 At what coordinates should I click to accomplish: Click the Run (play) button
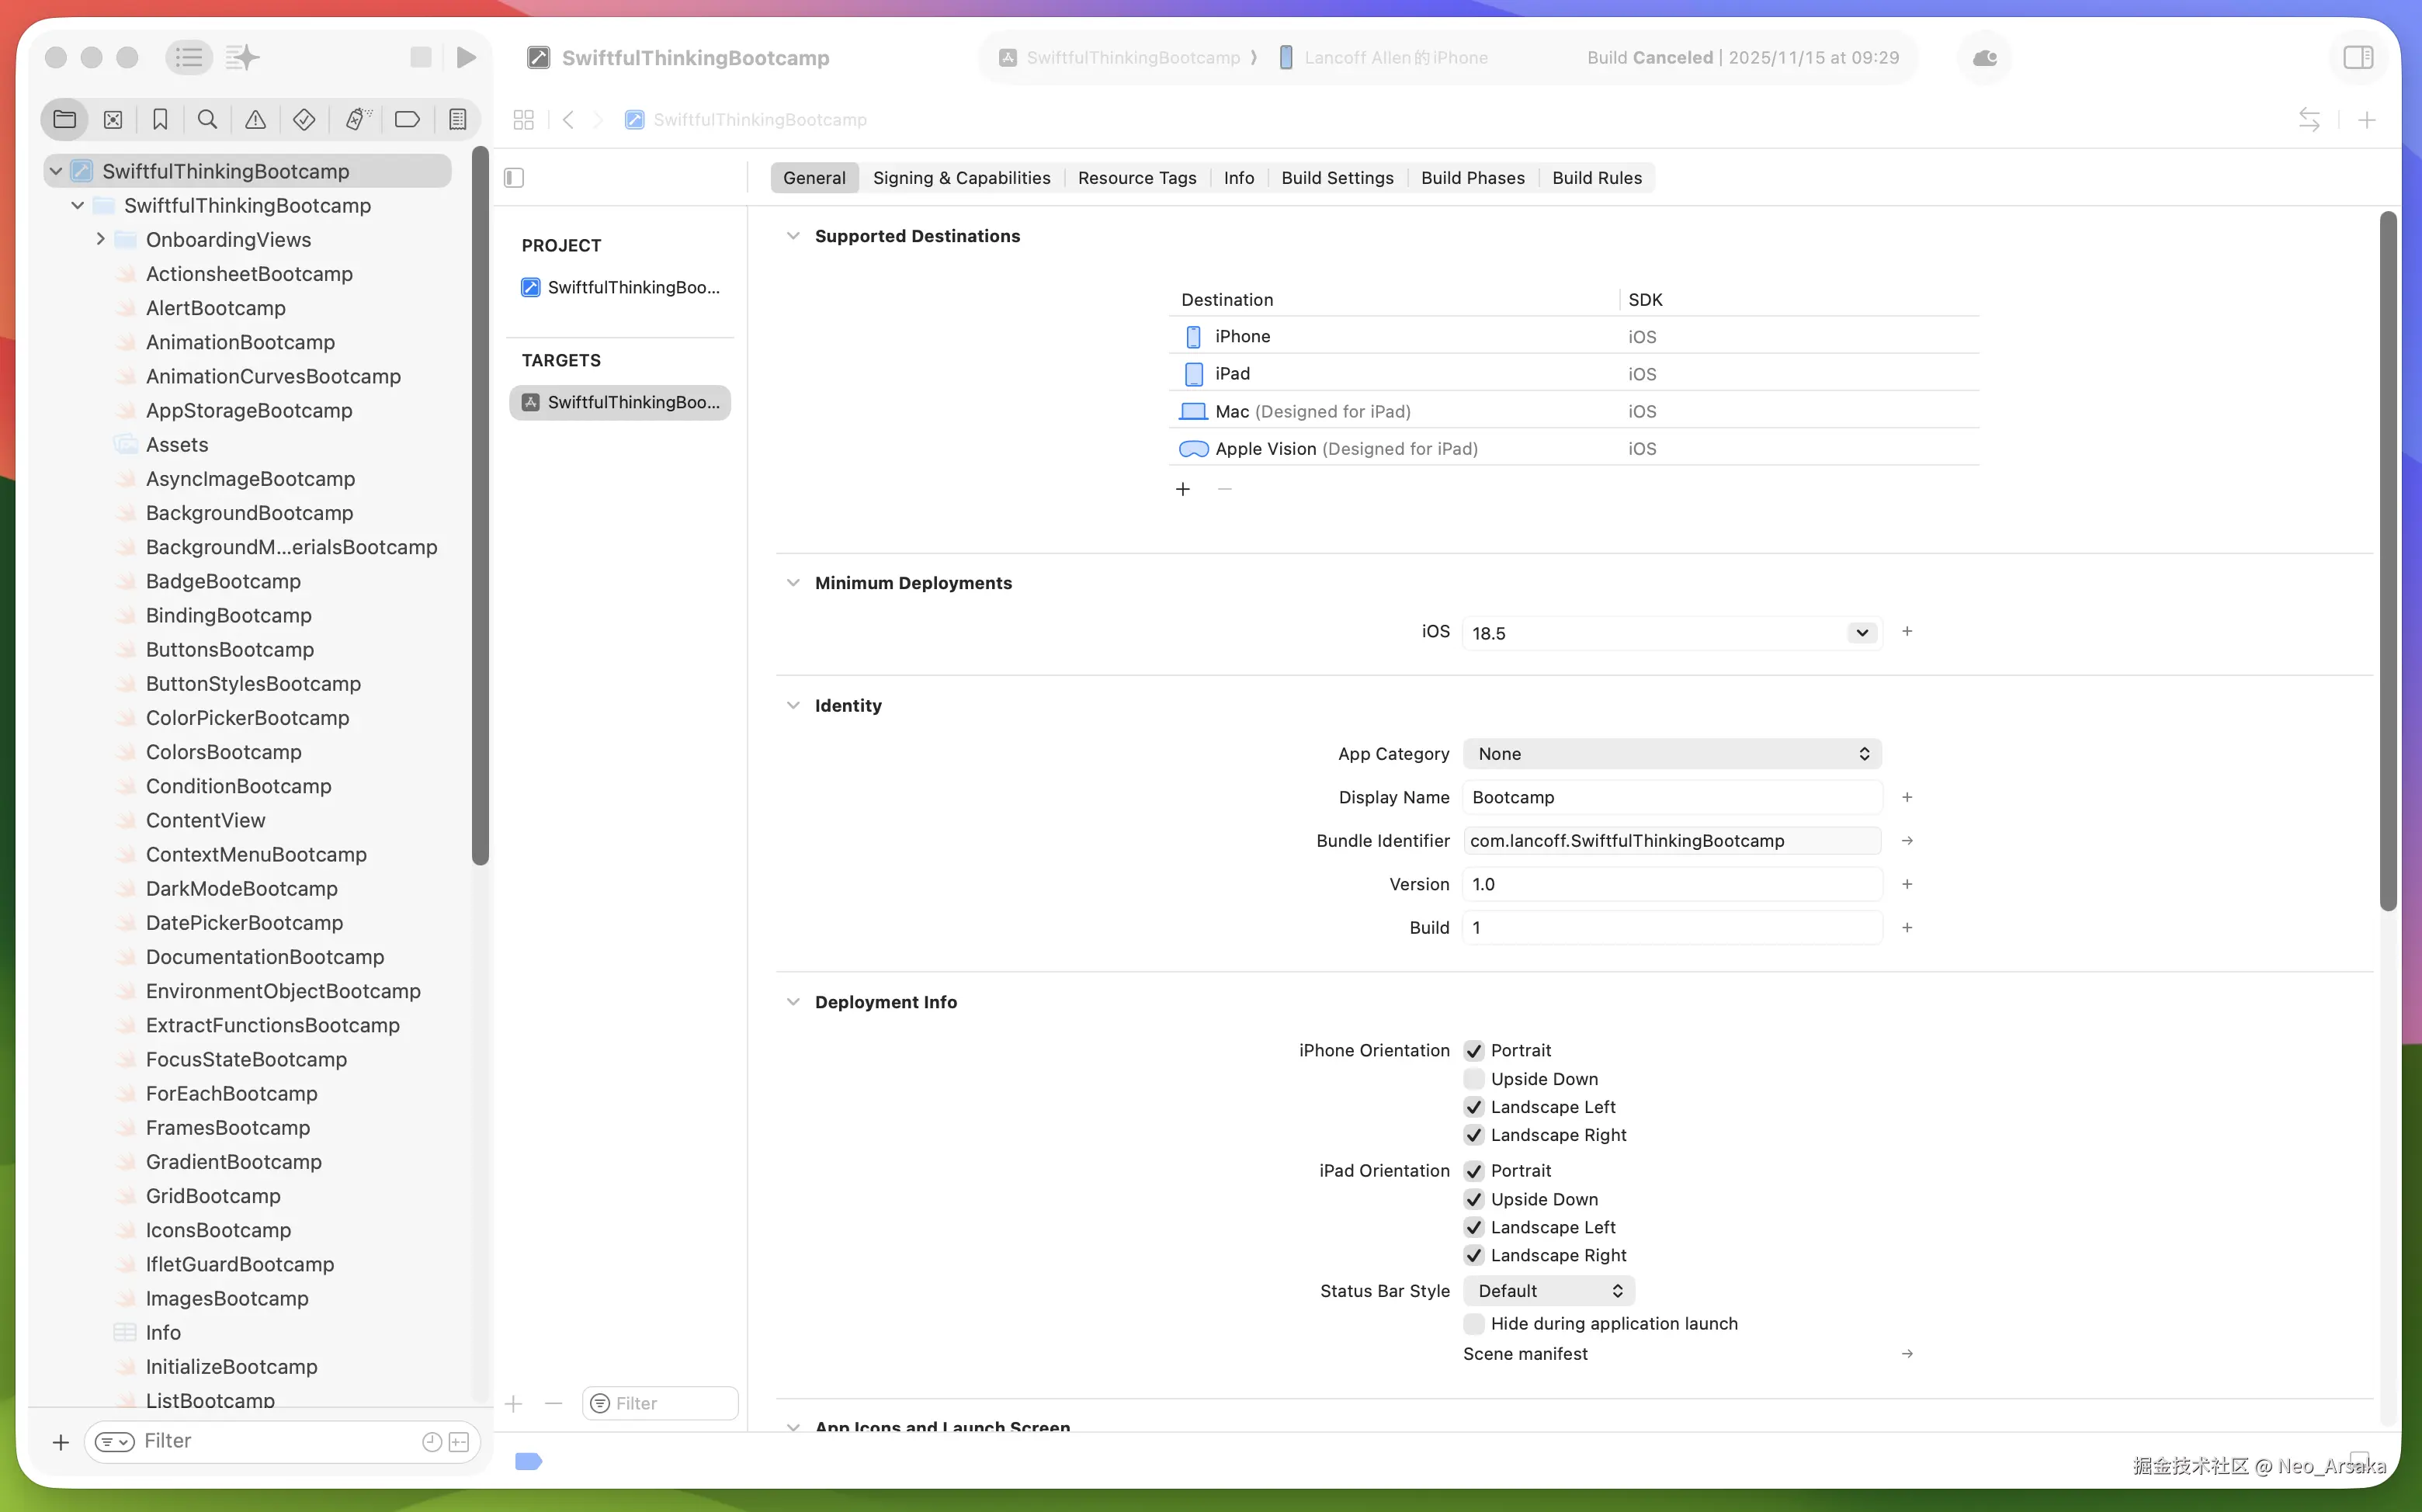(x=466, y=57)
